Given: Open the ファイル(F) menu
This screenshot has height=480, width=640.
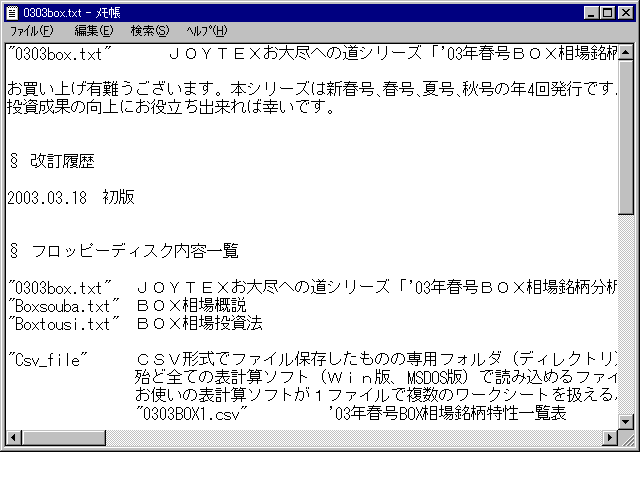Looking at the screenshot, I should [x=31, y=31].
